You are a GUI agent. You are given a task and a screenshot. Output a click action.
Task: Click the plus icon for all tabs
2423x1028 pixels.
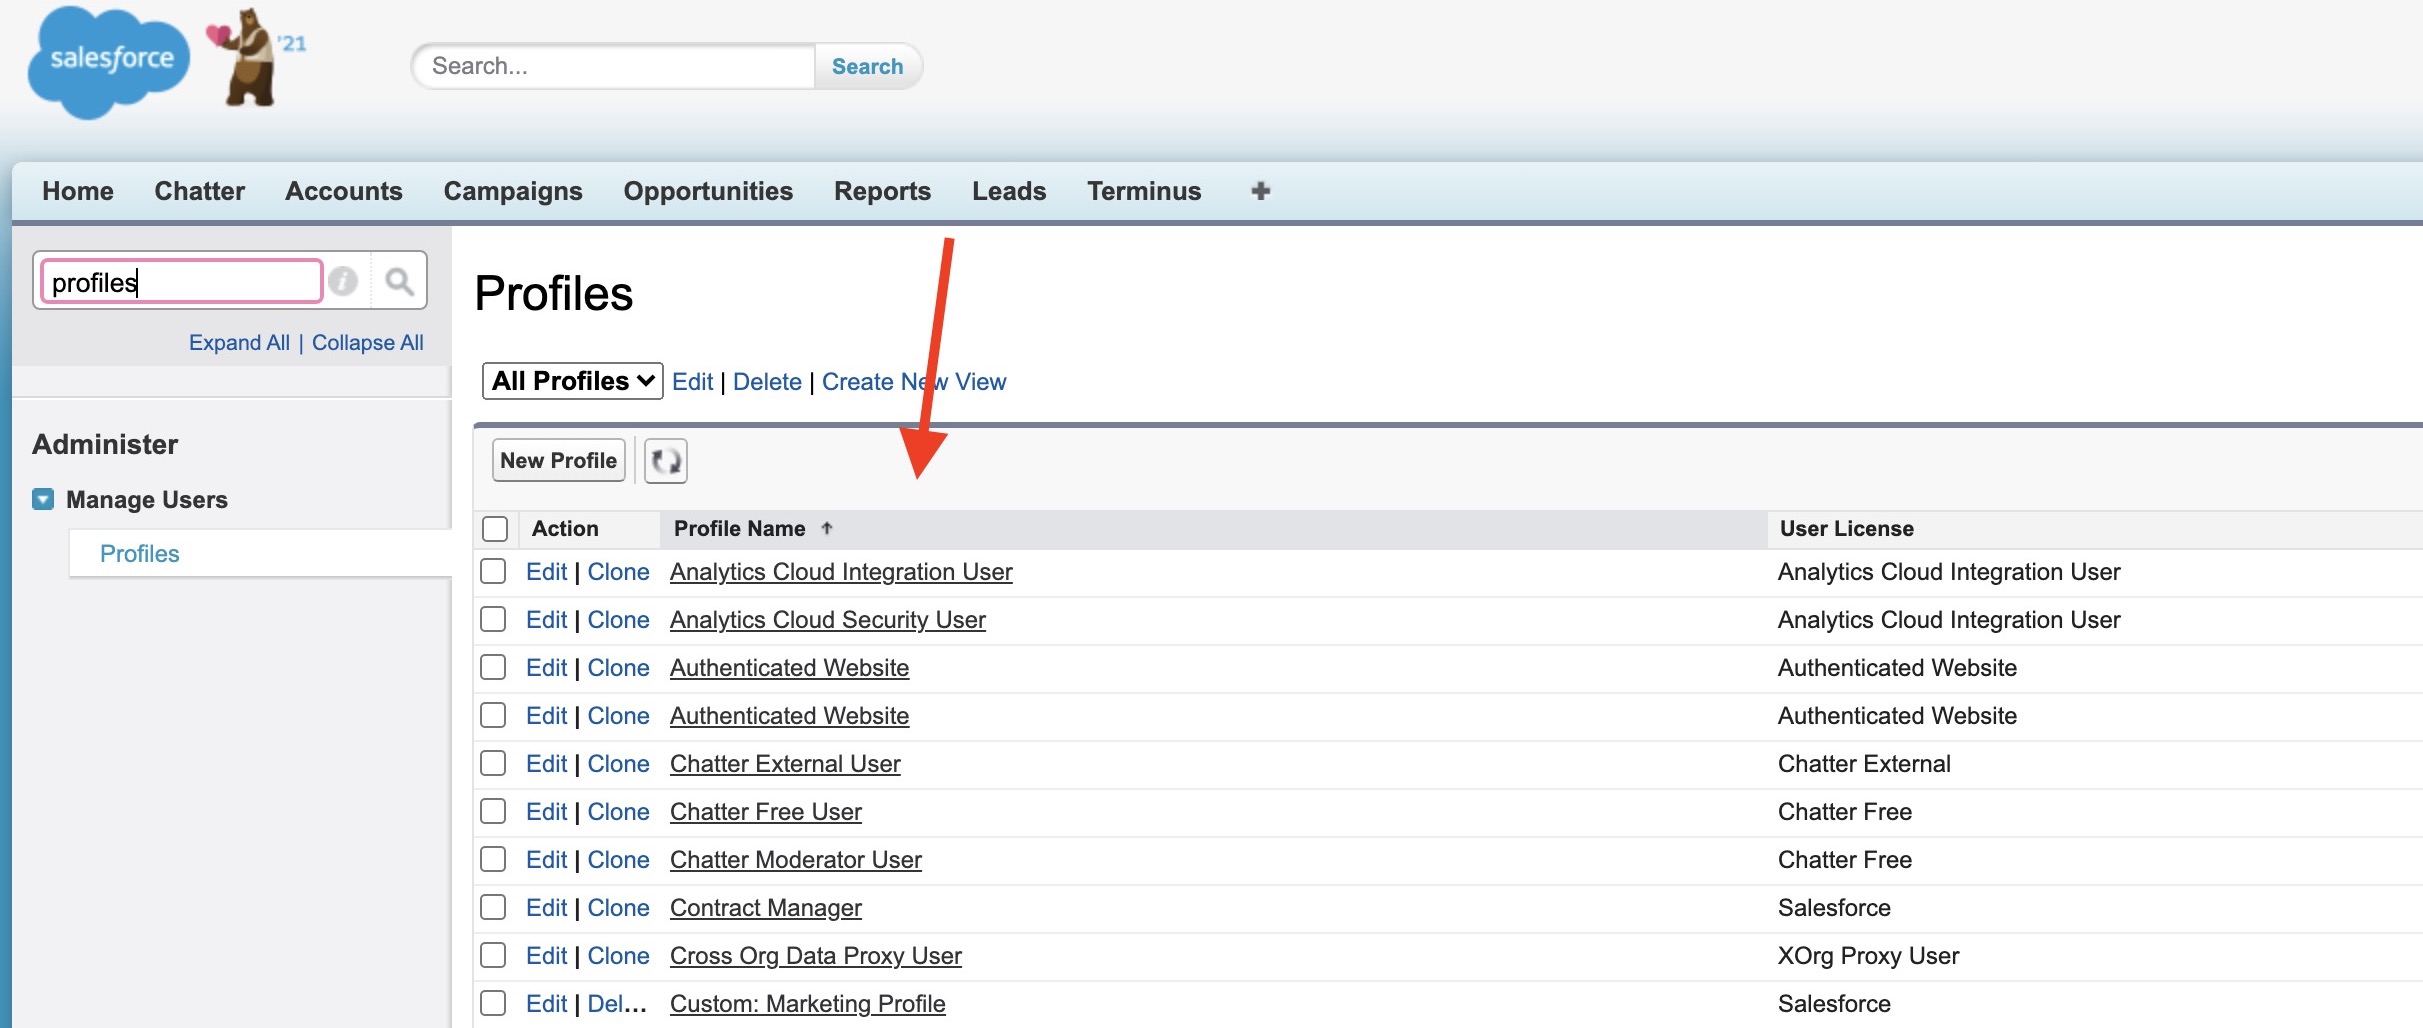click(x=1260, y=191)
